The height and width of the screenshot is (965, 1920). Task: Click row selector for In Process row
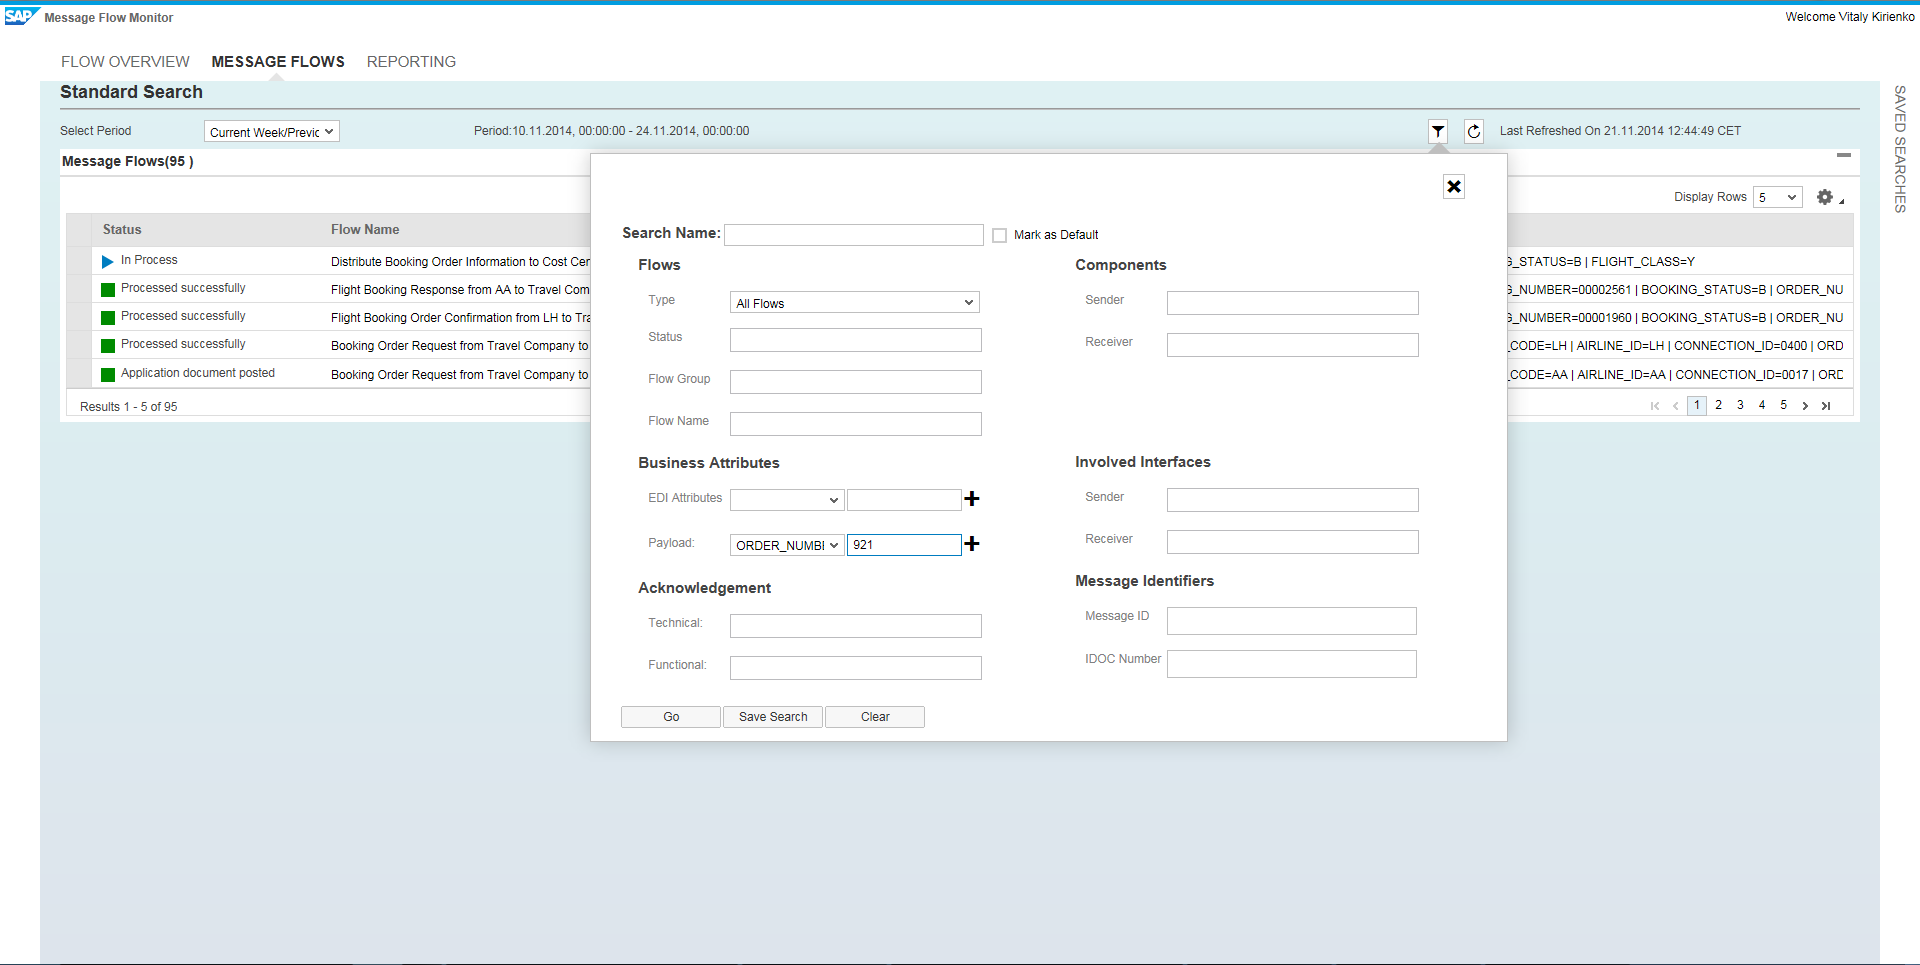79,261
